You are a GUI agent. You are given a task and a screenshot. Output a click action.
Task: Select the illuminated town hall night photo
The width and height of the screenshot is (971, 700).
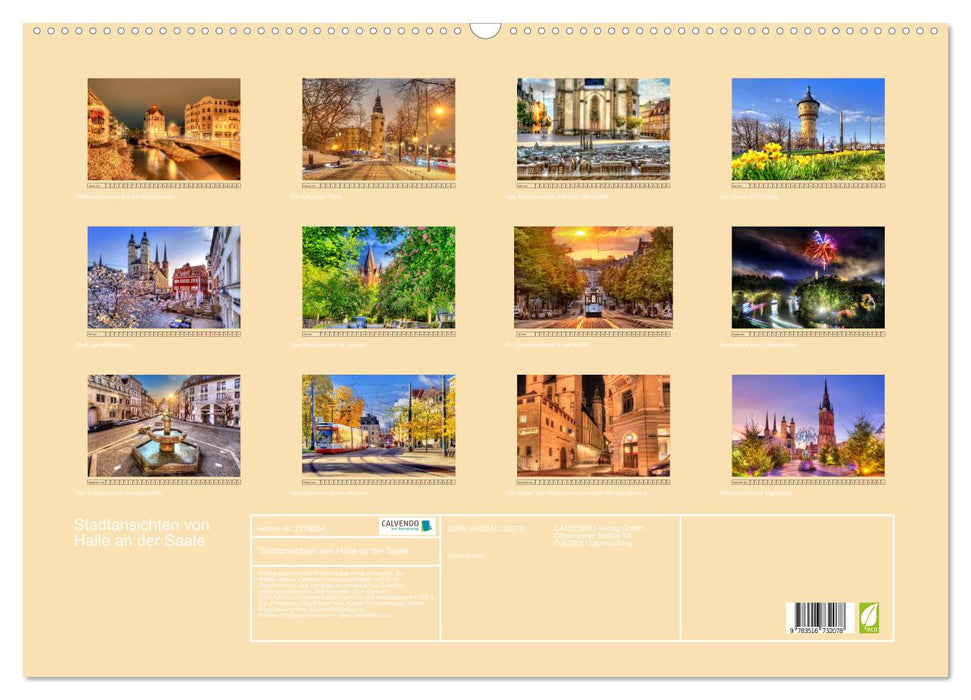[x=593, y=425]
